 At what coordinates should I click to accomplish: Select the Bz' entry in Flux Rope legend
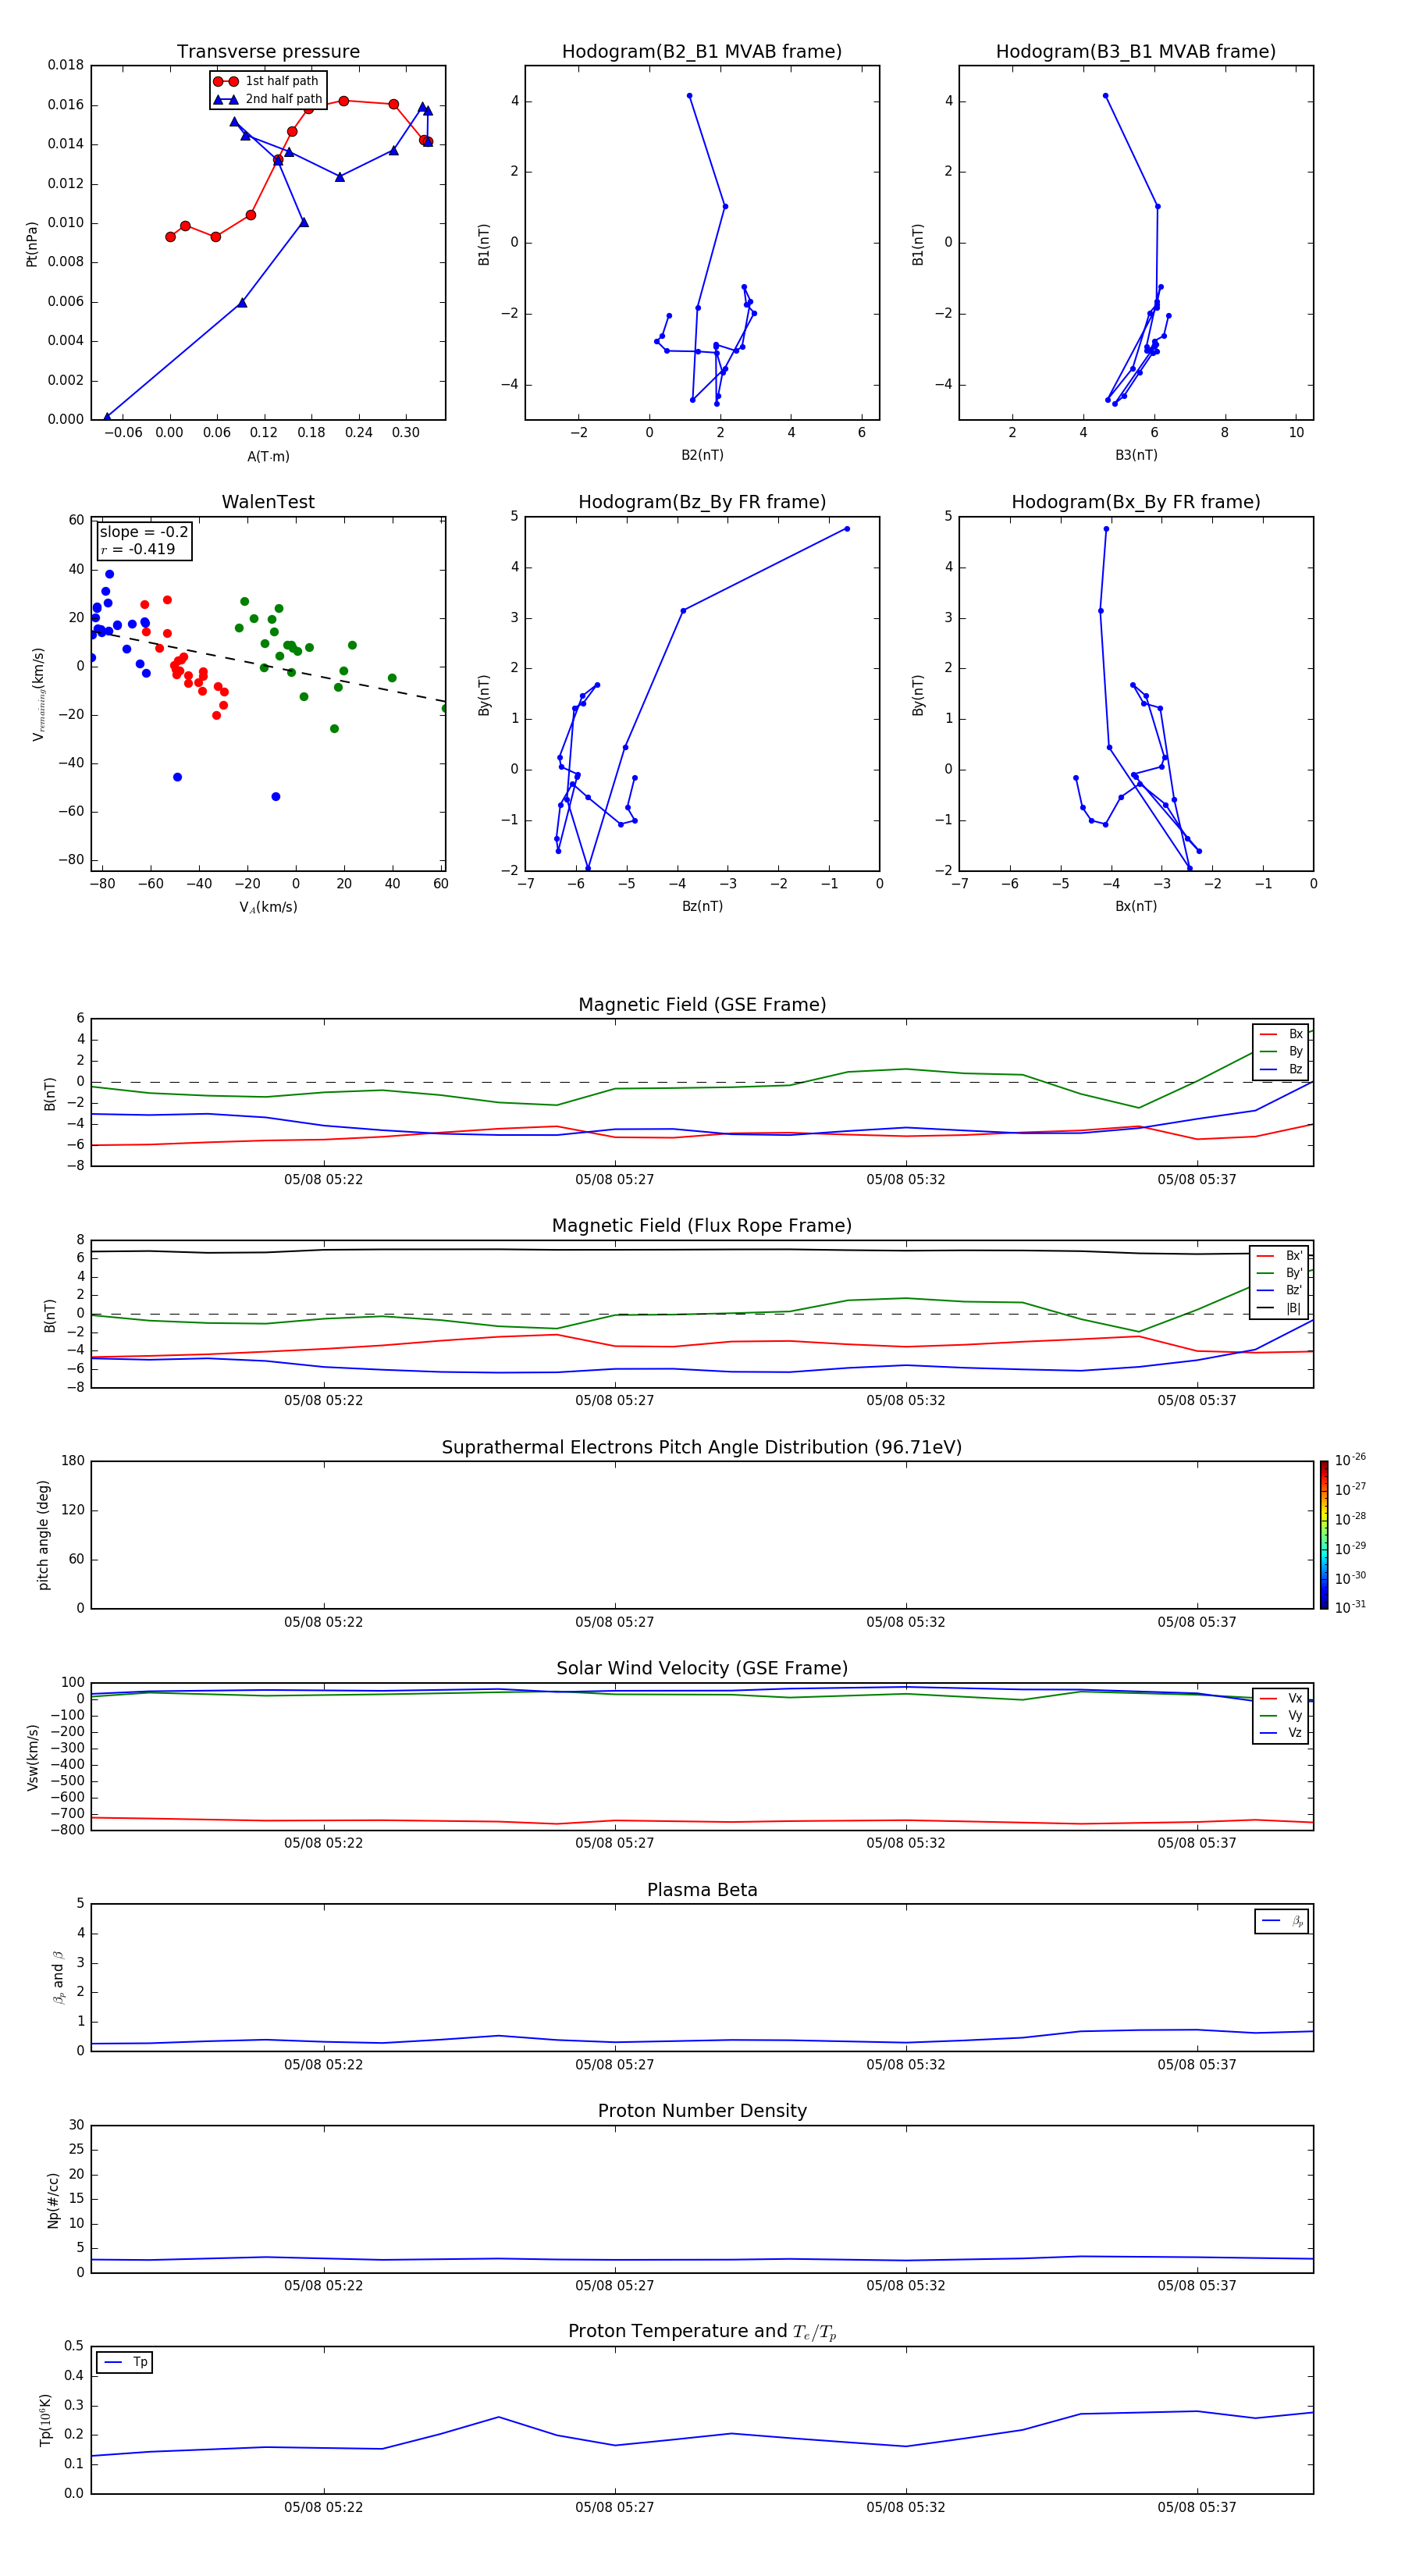[1280, 1290]
